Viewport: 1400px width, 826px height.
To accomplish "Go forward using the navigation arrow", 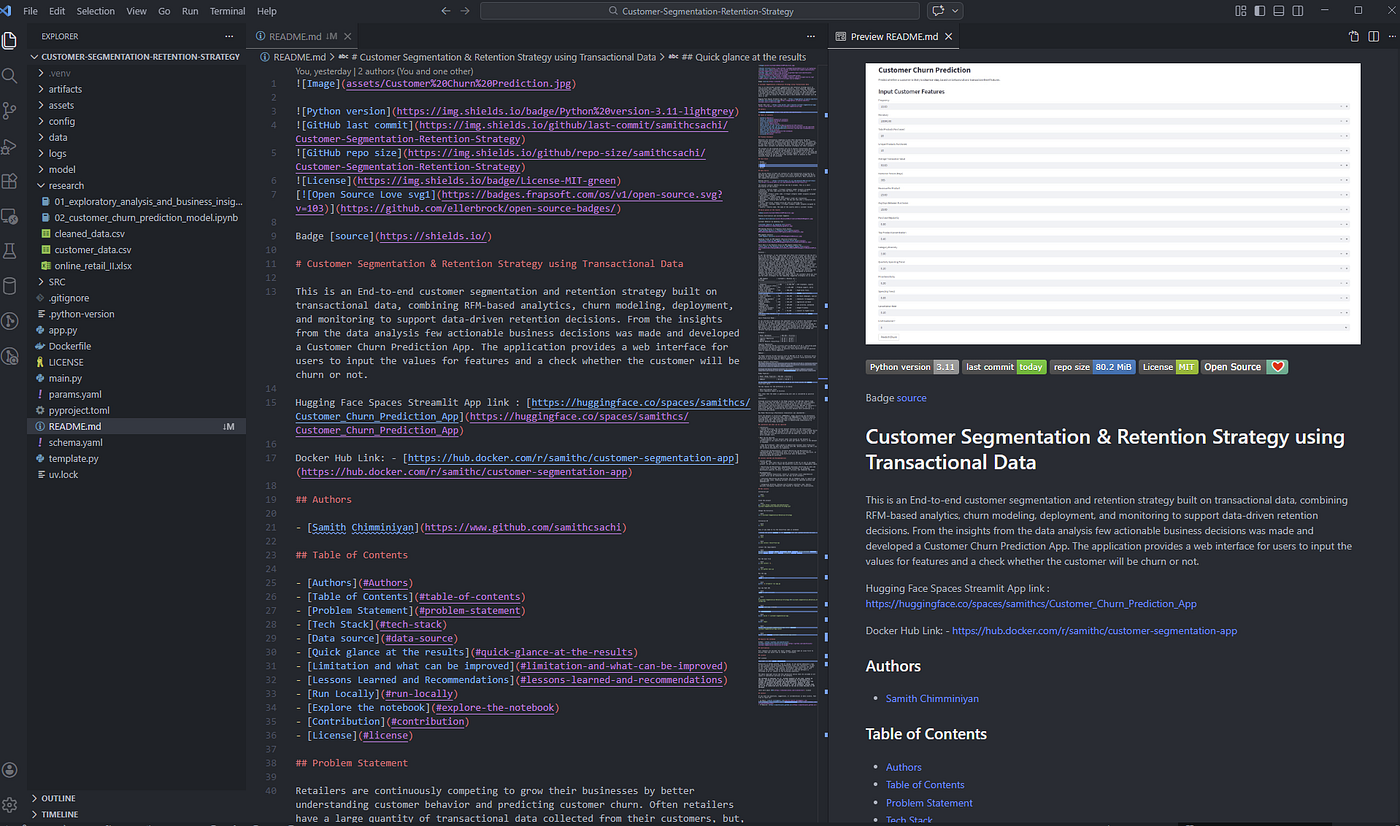I will 466,11.
